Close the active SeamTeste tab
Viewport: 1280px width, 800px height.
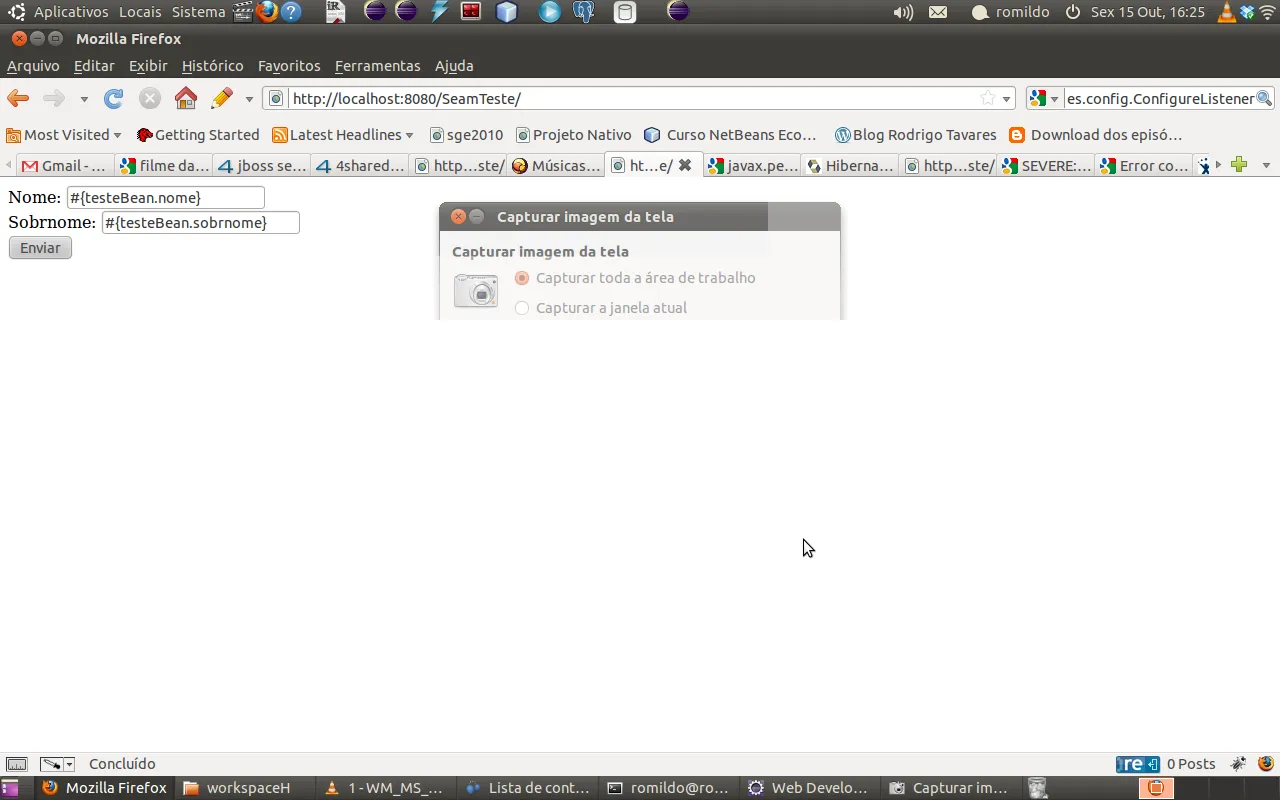pyautogui.click(x=685, y=165)
